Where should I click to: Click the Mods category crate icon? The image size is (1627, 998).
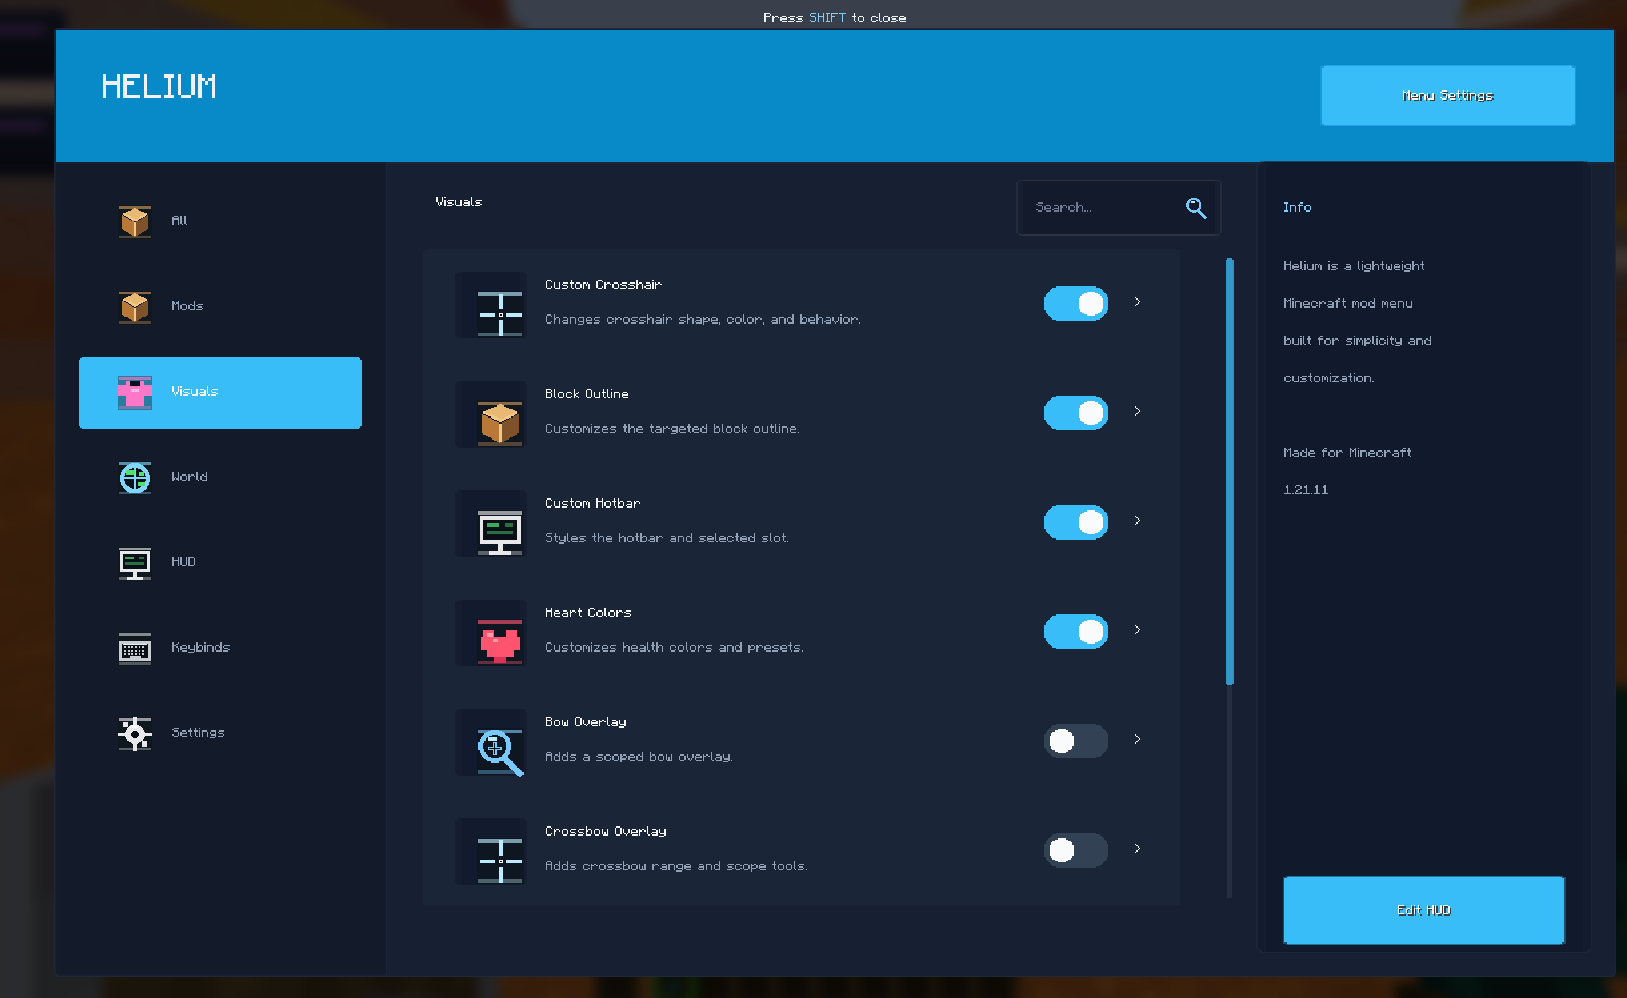click(135, 307)
